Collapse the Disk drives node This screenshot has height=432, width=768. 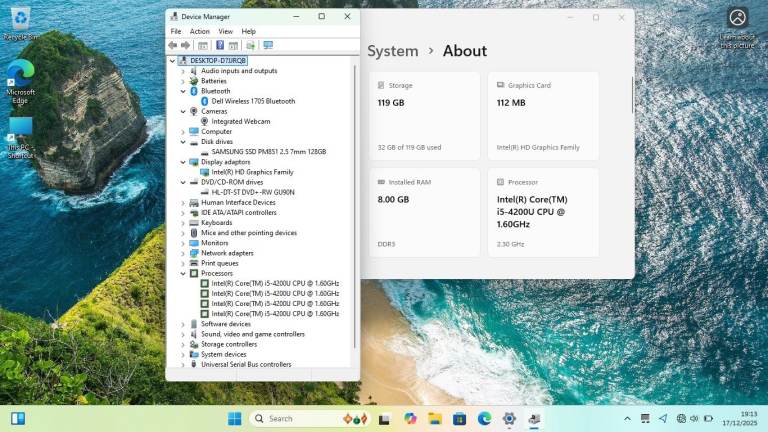pyautogui.click(x=183, y=141)
